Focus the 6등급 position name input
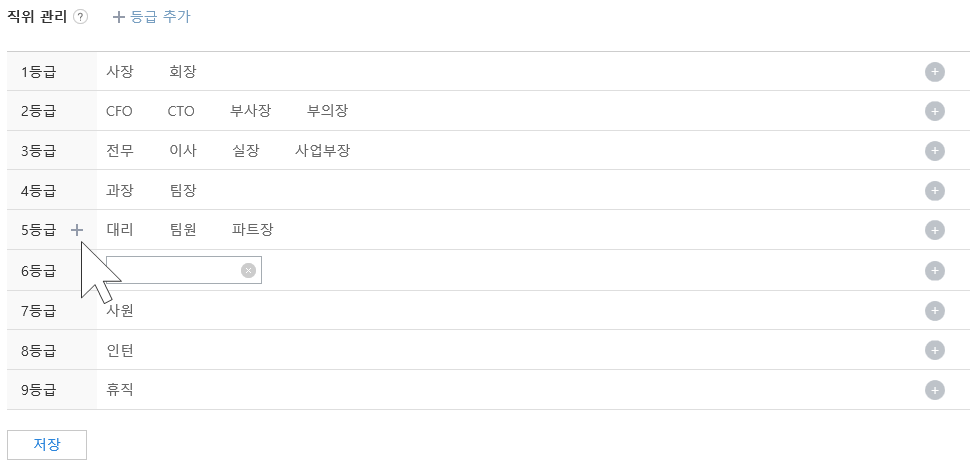Image resolution: width=980 pixels, height=469 pixels. click(x=172, y=270)
